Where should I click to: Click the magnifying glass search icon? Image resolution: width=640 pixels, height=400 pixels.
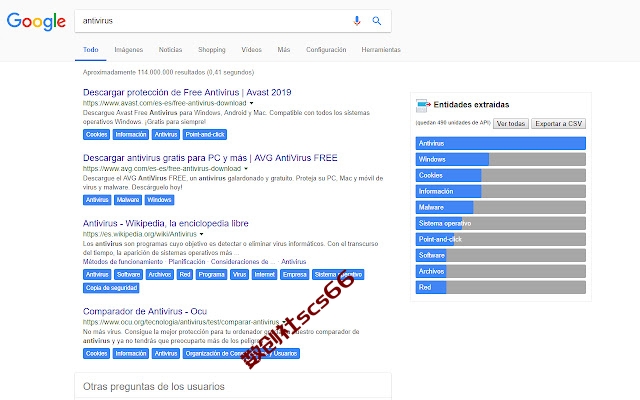[x=377, y=21]
